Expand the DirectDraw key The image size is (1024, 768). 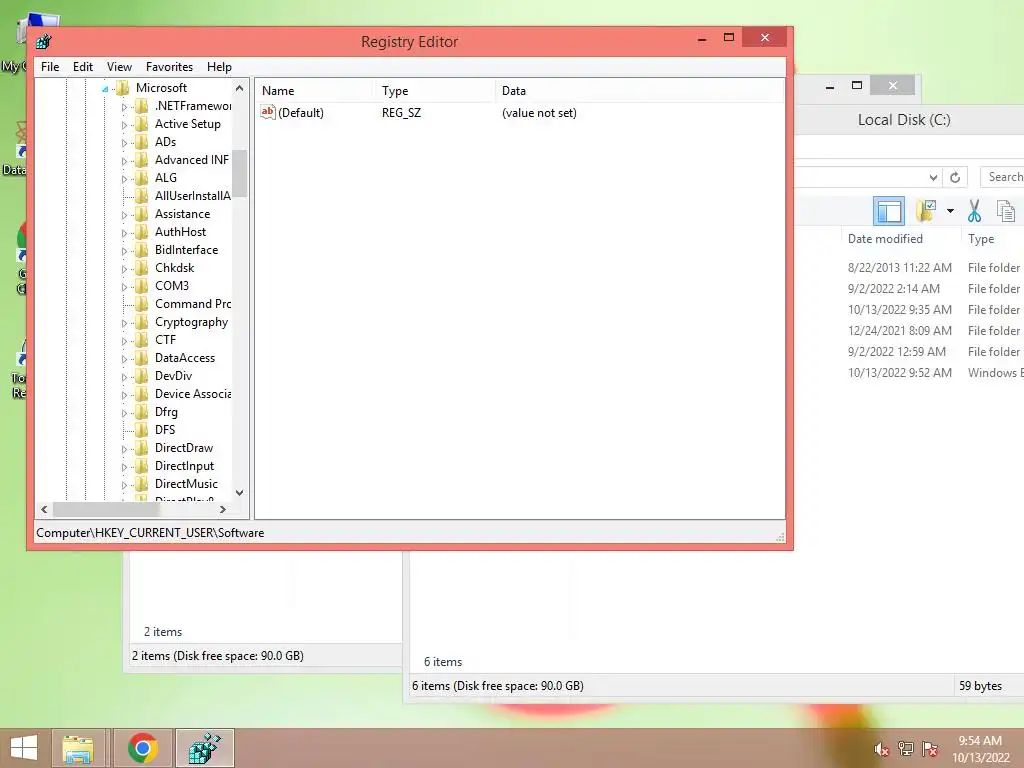124,449
